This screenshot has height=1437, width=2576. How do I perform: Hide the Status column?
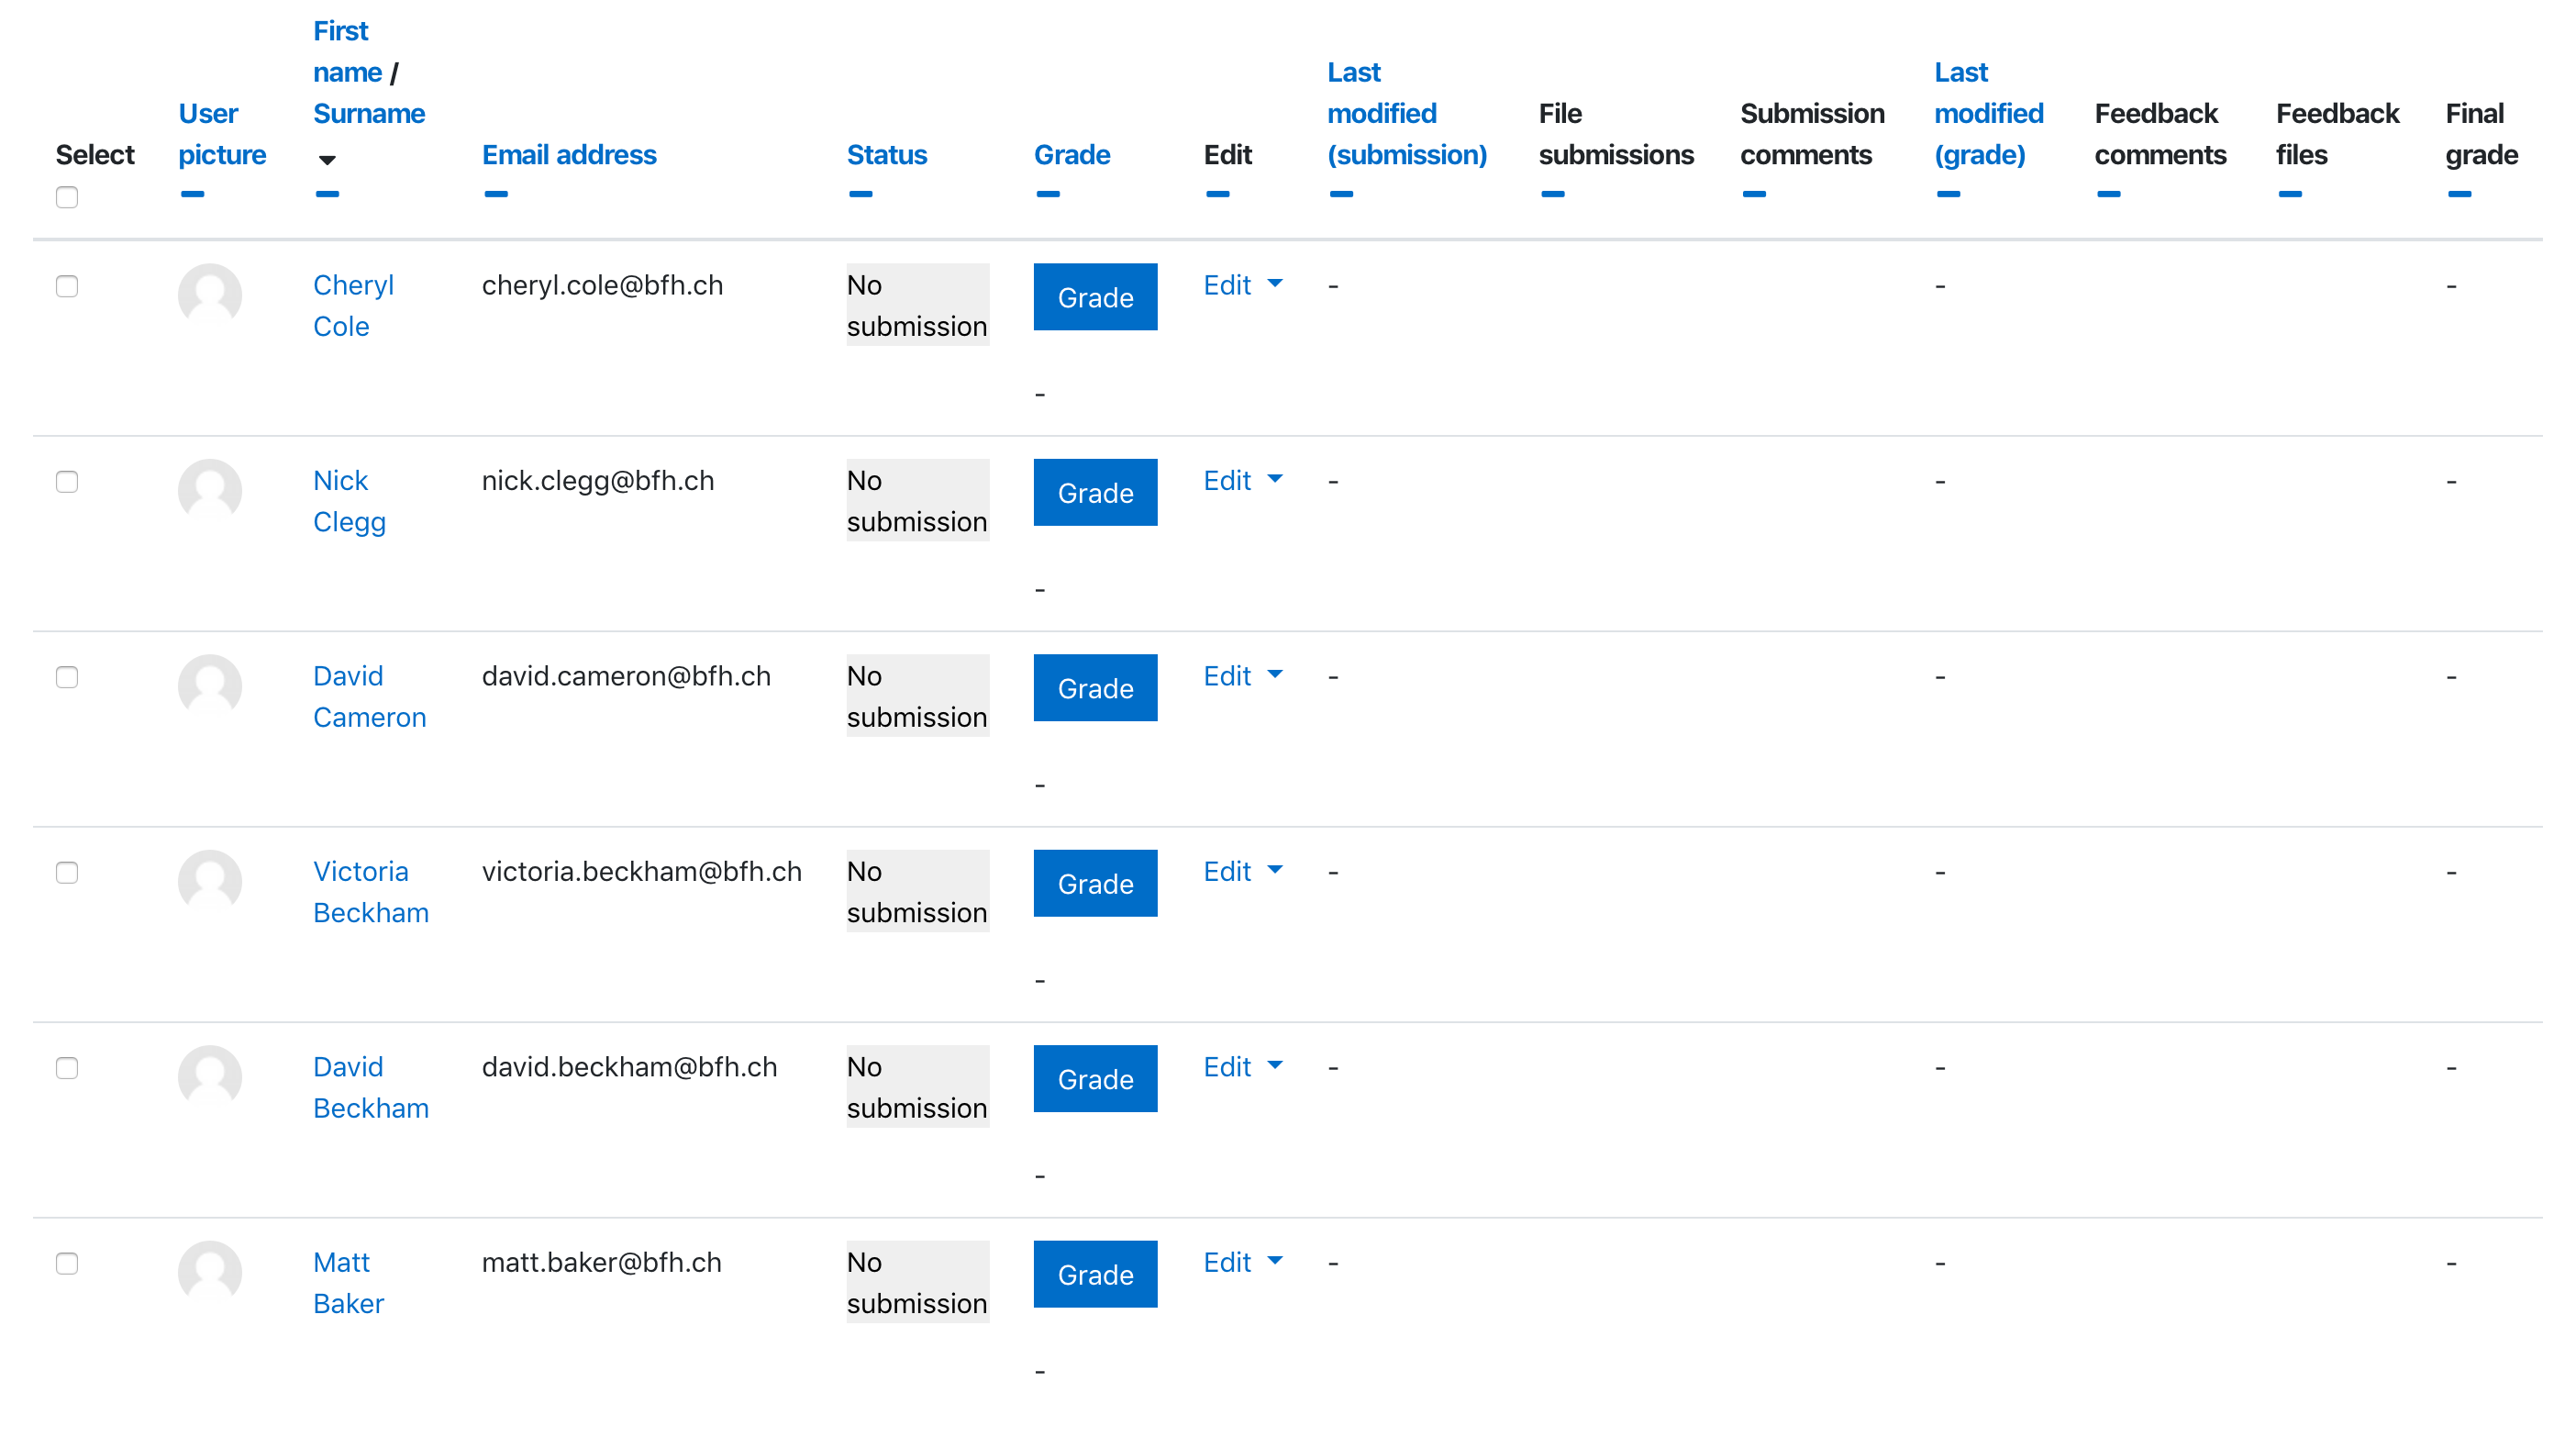click(x=861, y=194)
